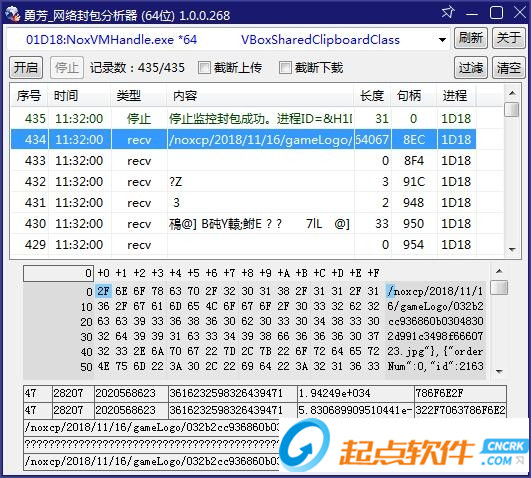531x478 pixels.
Task: Click the row of question marks text
Action: point(152,444)
